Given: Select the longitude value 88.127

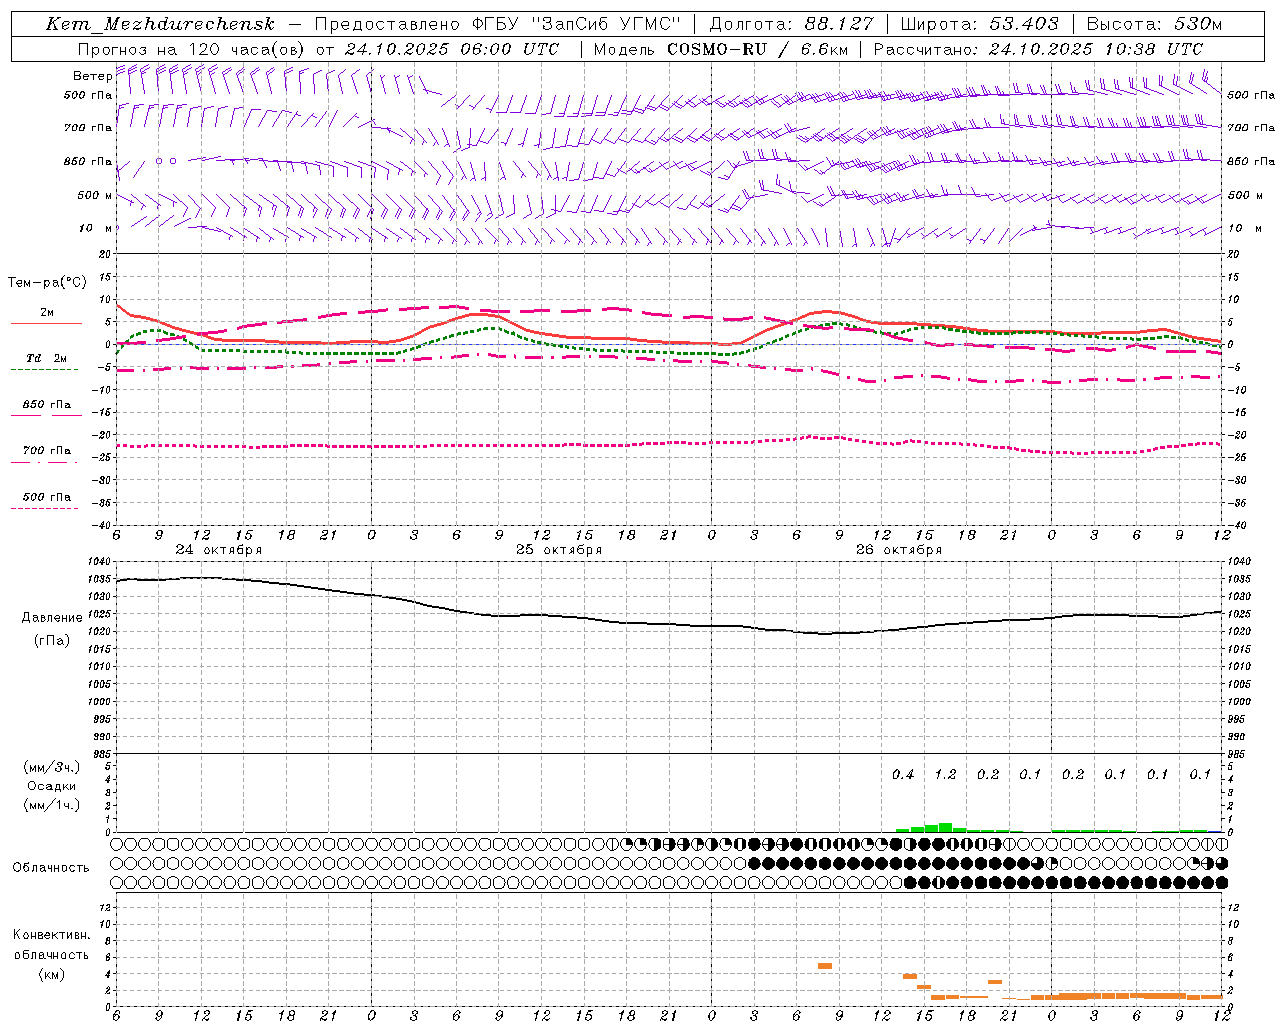Looking at the screenshot, I should [840, 24].
